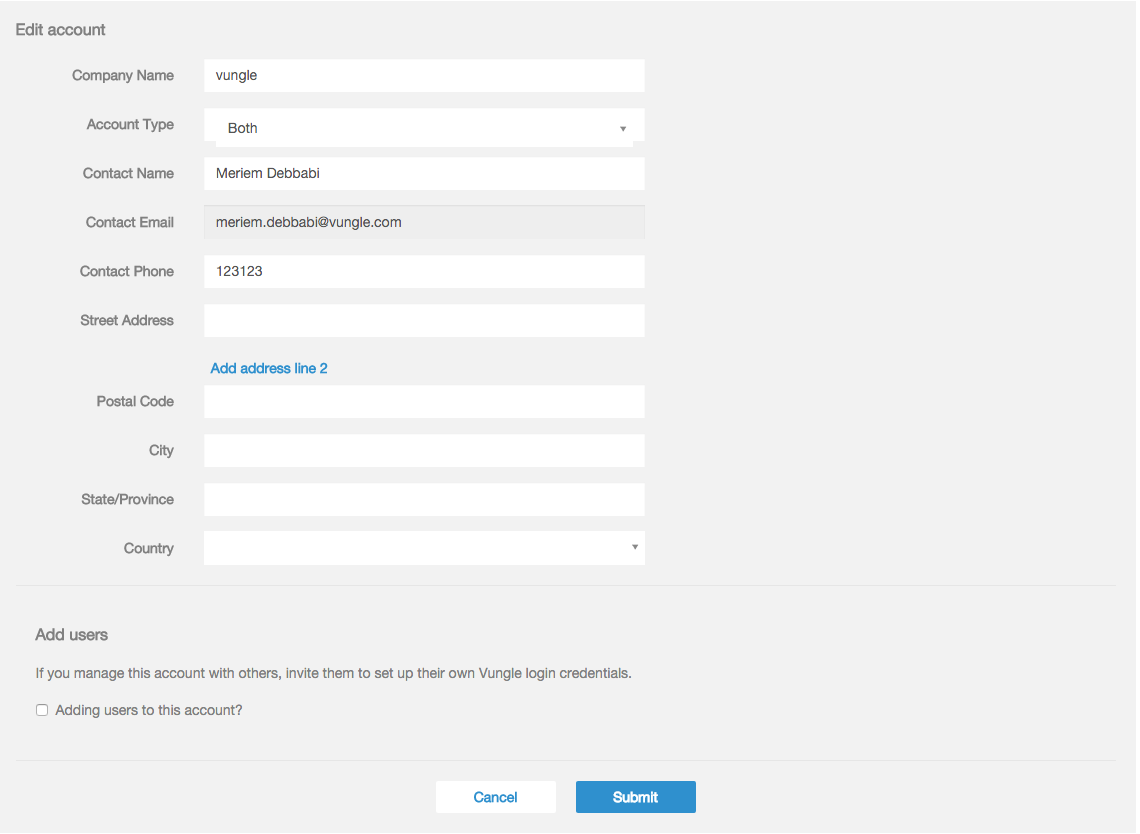Image resolution: width=1140 pixels, height=834 pixels.
Task: Open the Account Type dropdown showing Both
Action: coord(424,128)
